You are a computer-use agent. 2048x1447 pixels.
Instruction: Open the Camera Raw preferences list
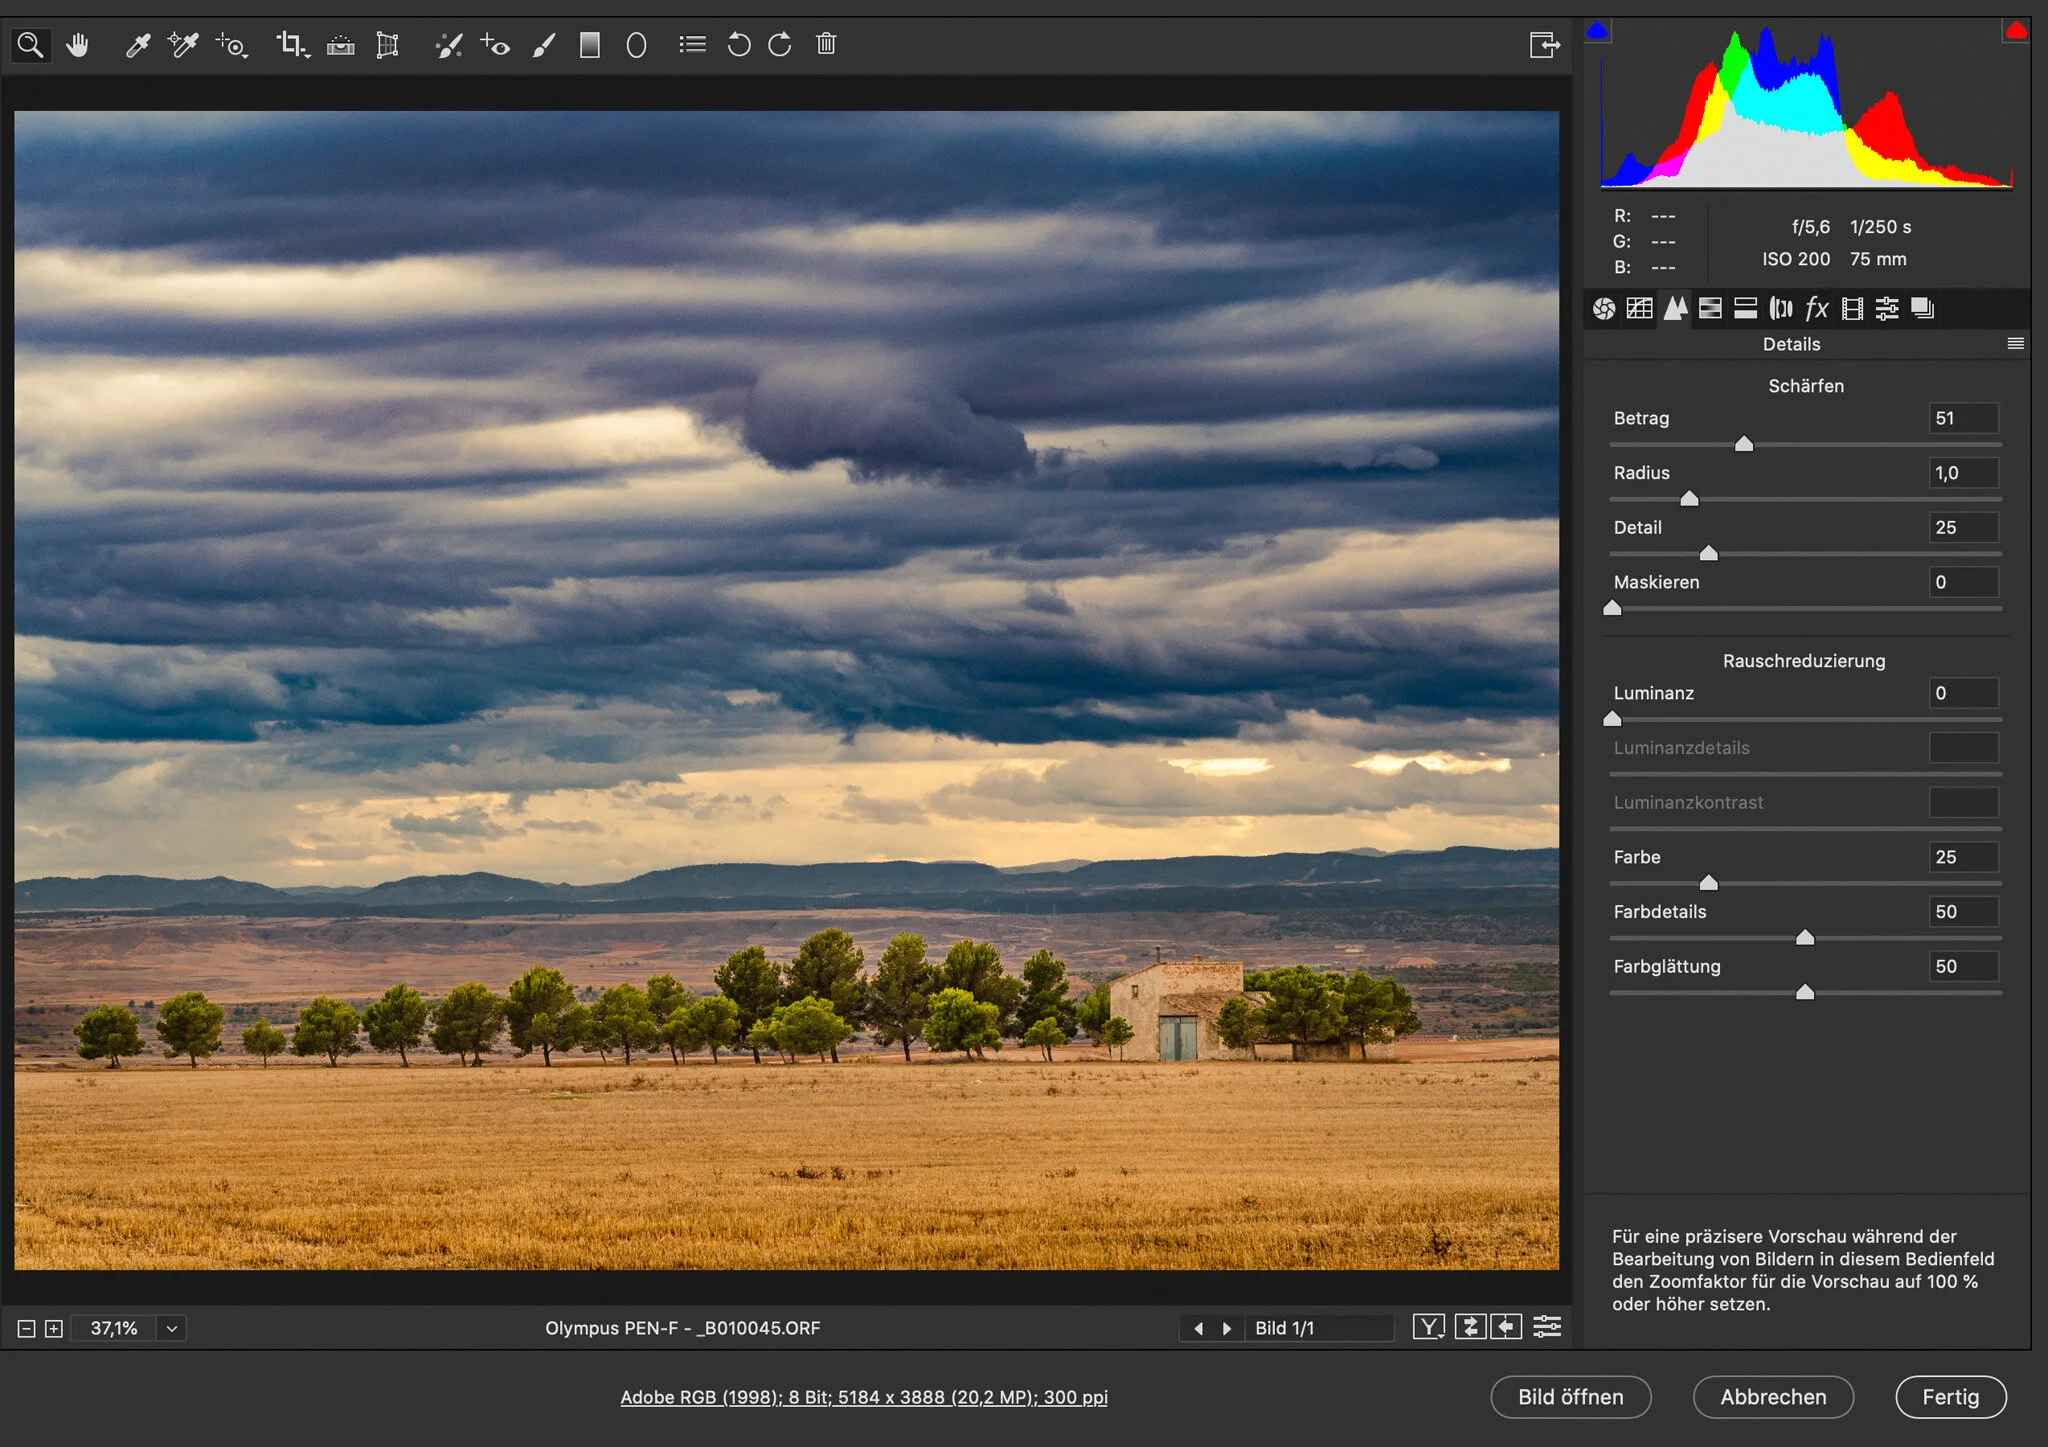(x=692, y=45)
